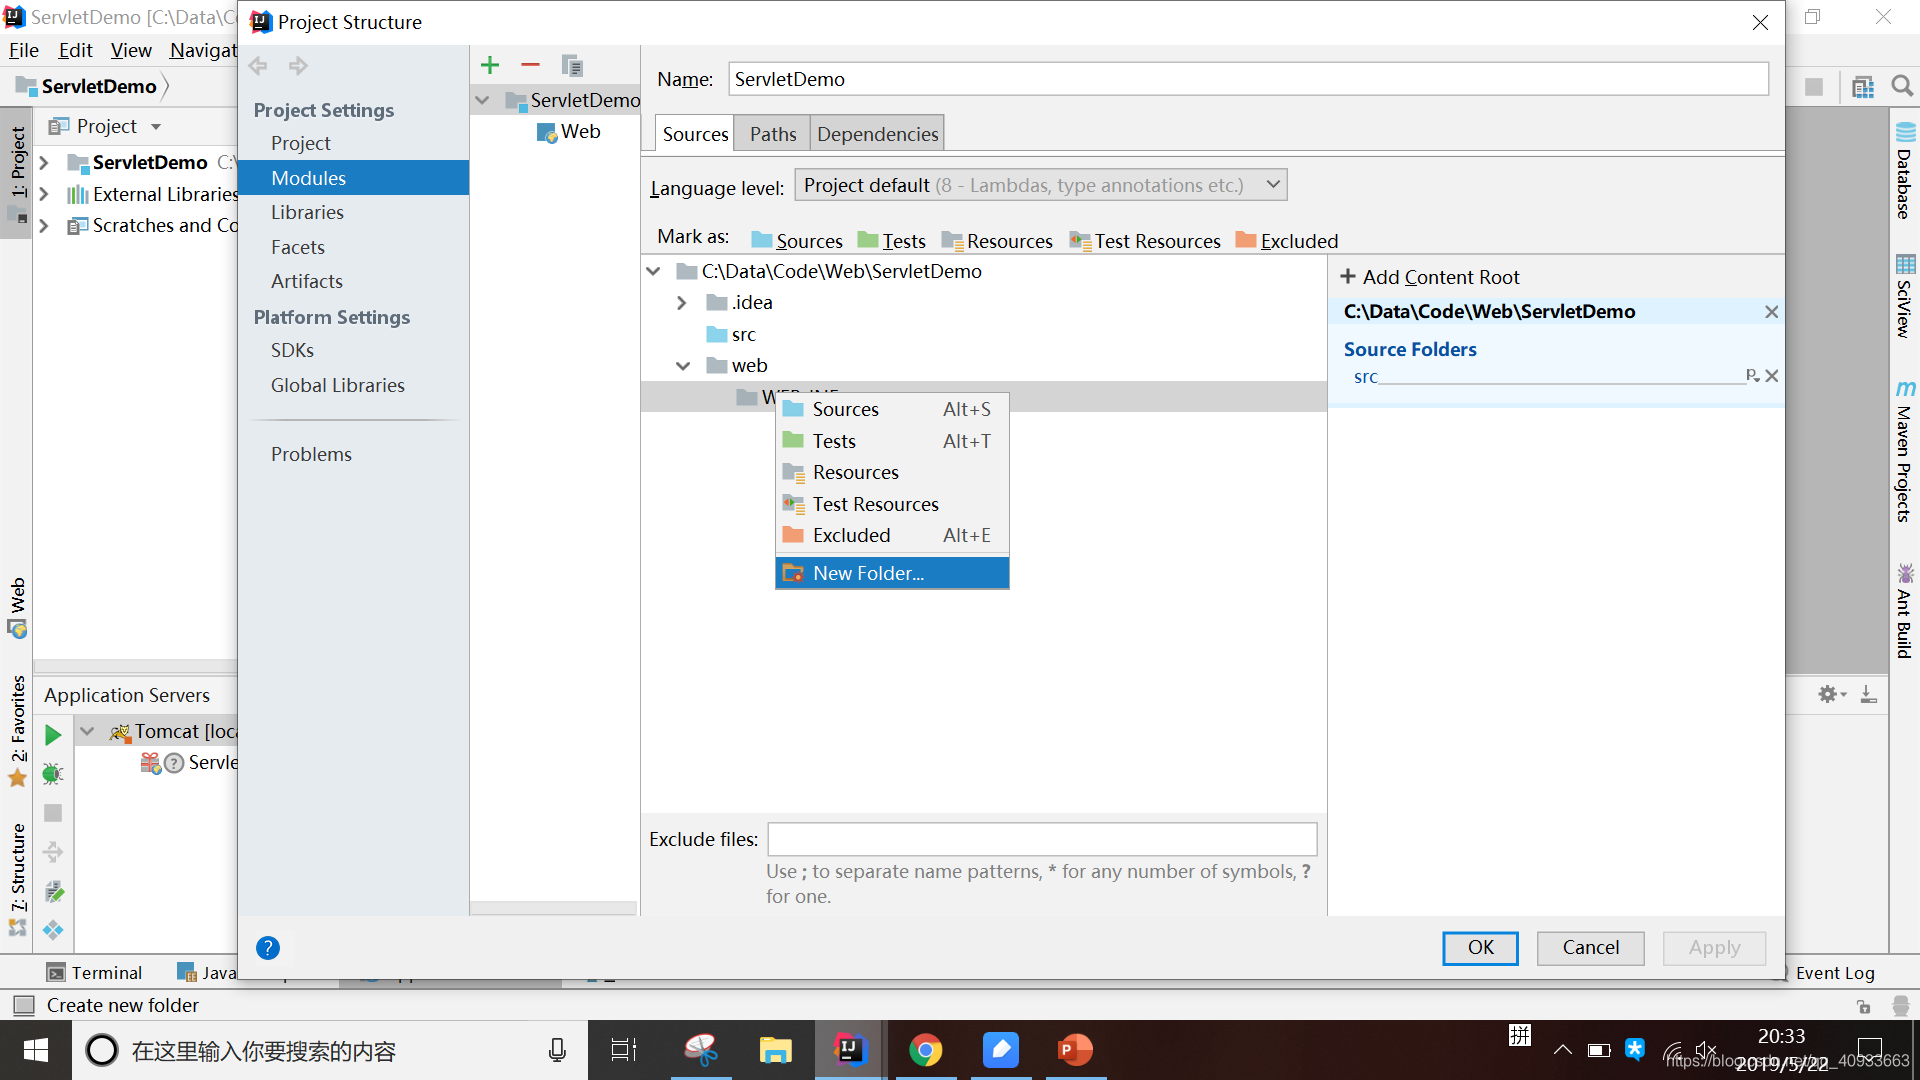1920x1080 pixels.
Task: Open PowerPoint from the taskbar
Action: click(1076, 1050)
